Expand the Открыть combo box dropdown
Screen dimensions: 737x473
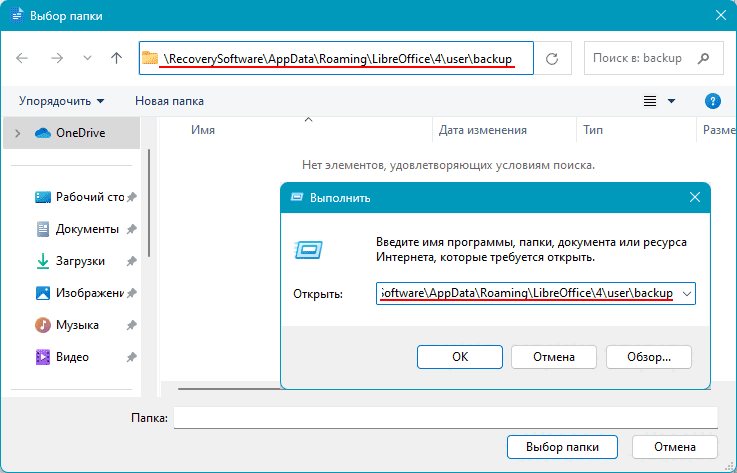pos(687,294)
